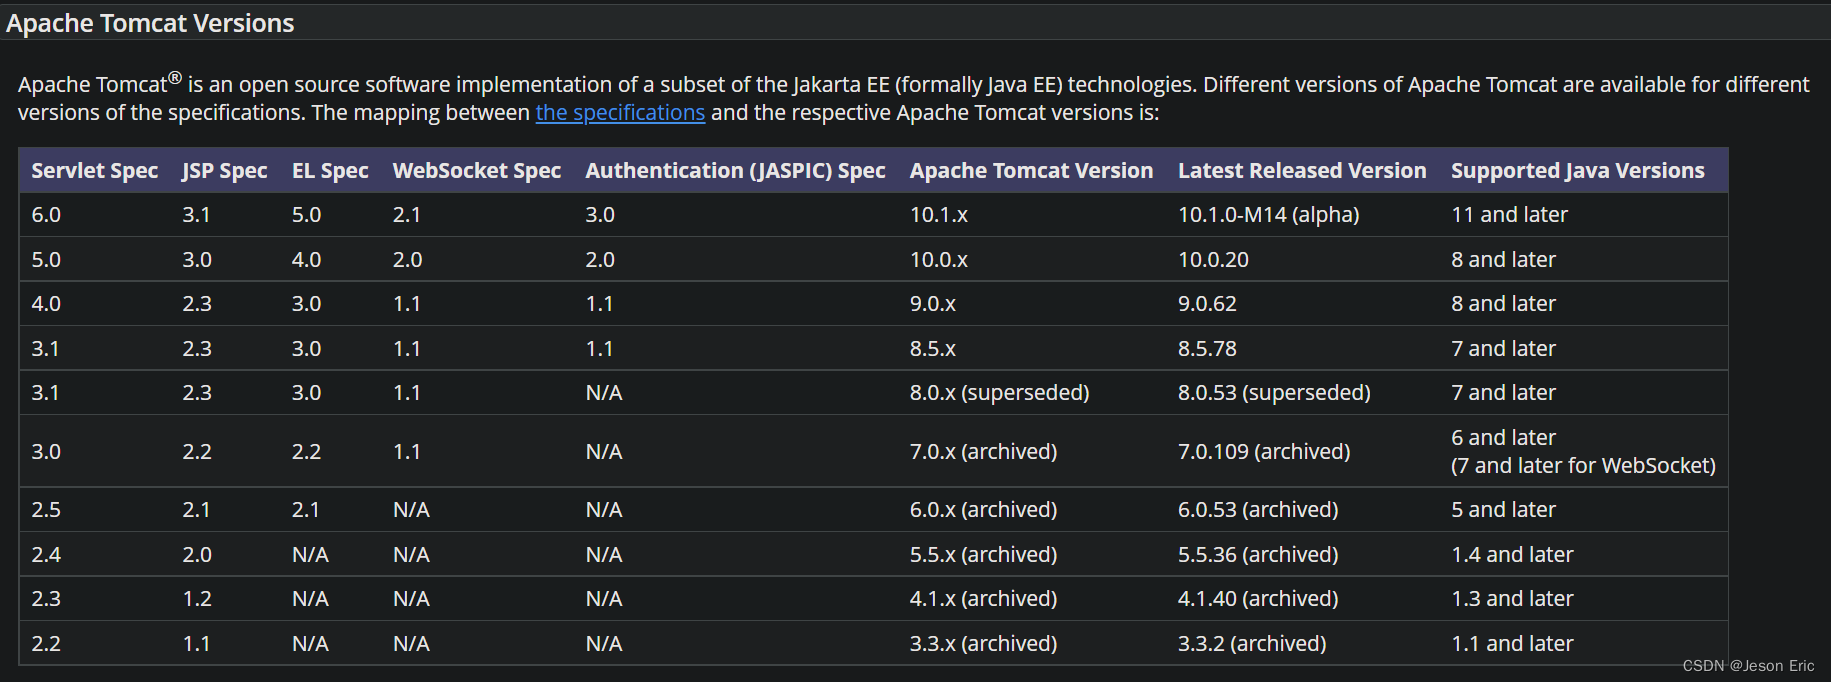
Task: Click Servlet Spec '2.2' in the 3.3.x row
Action: click(x=46, y=644)
